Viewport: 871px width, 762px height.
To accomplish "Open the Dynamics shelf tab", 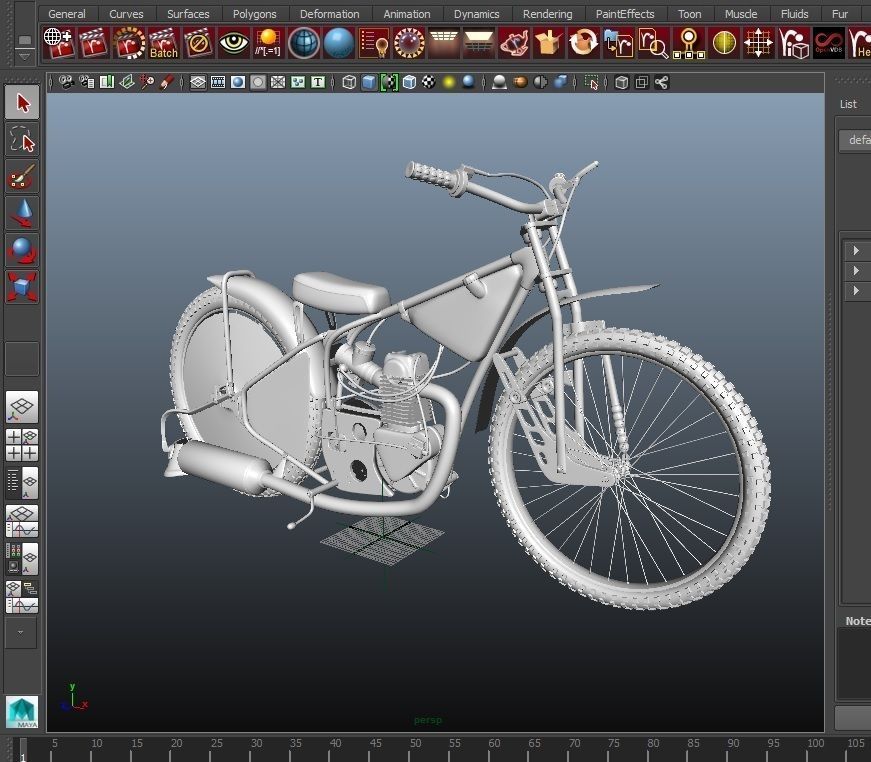I will 476,14.
